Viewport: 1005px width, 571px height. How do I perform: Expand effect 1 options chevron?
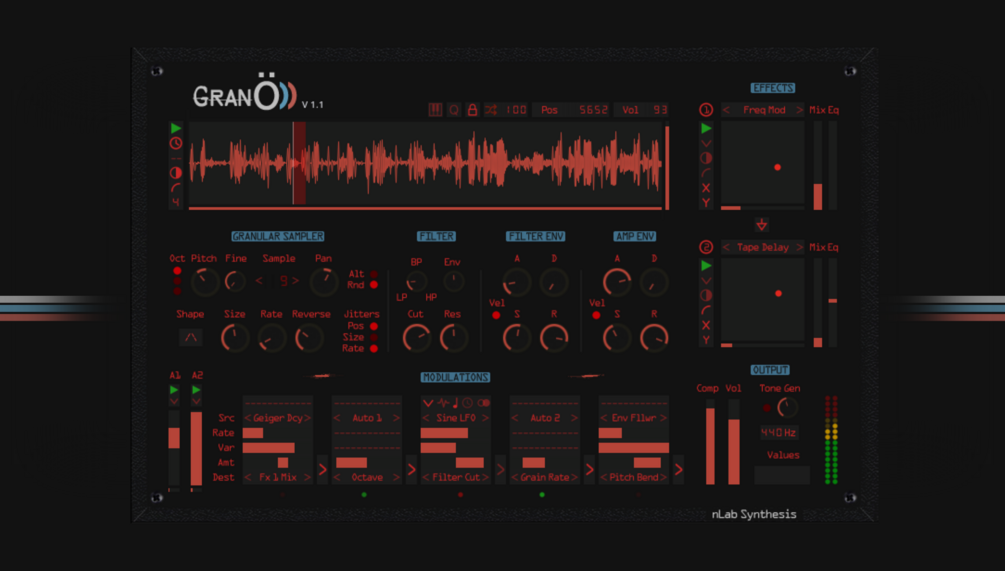click(706, 144)
